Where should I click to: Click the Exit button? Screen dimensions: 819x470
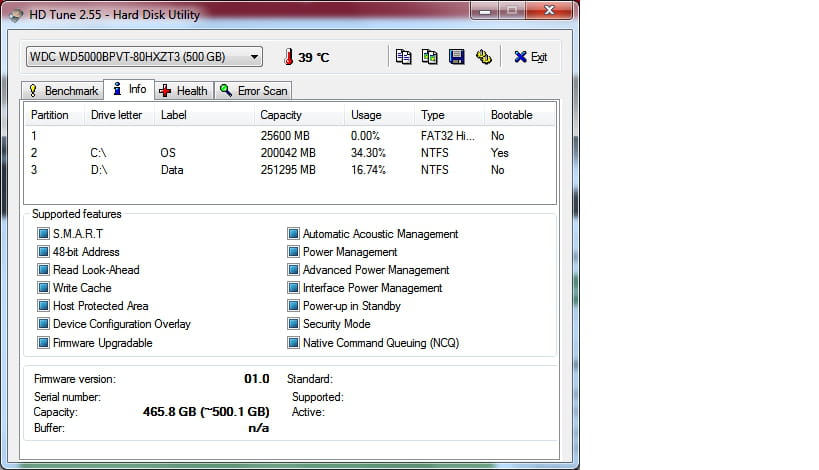[x=531, y=57]
